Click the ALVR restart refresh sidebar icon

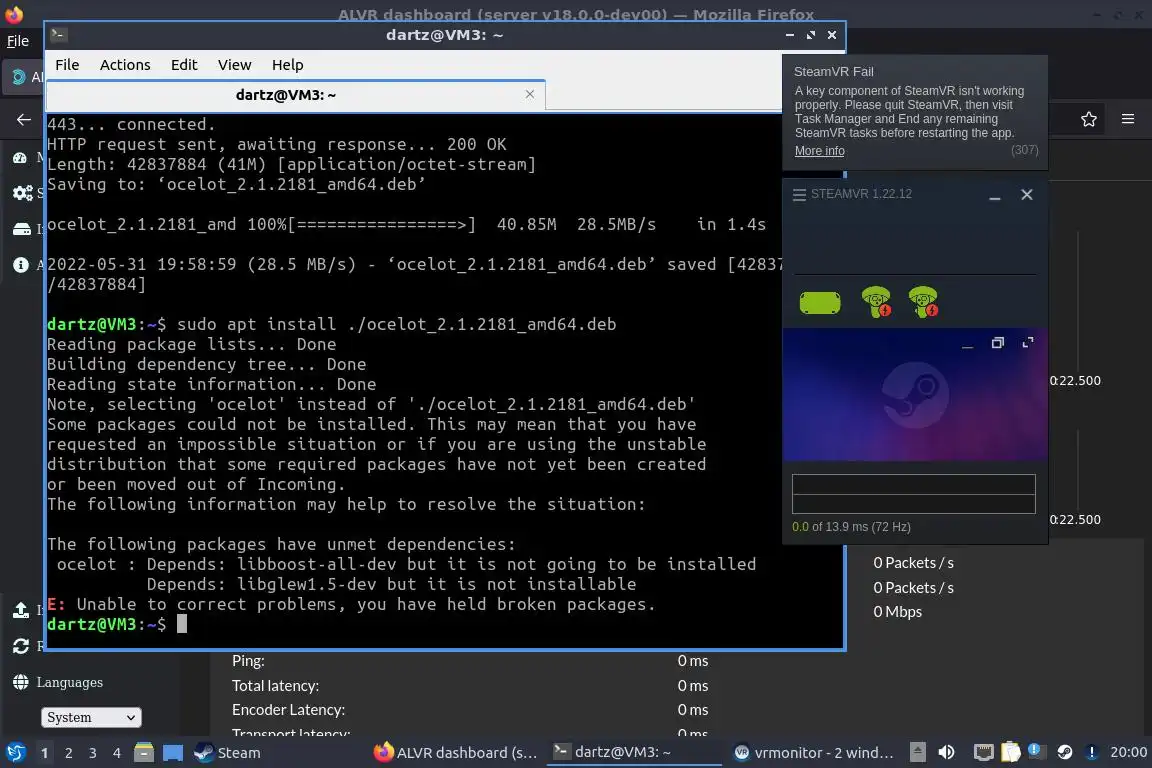[x=21, y=646]
